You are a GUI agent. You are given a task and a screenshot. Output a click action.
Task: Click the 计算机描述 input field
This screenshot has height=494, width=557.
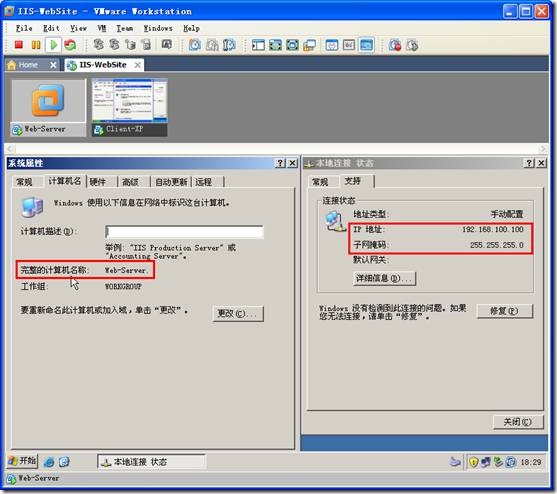tap(184, 232)
